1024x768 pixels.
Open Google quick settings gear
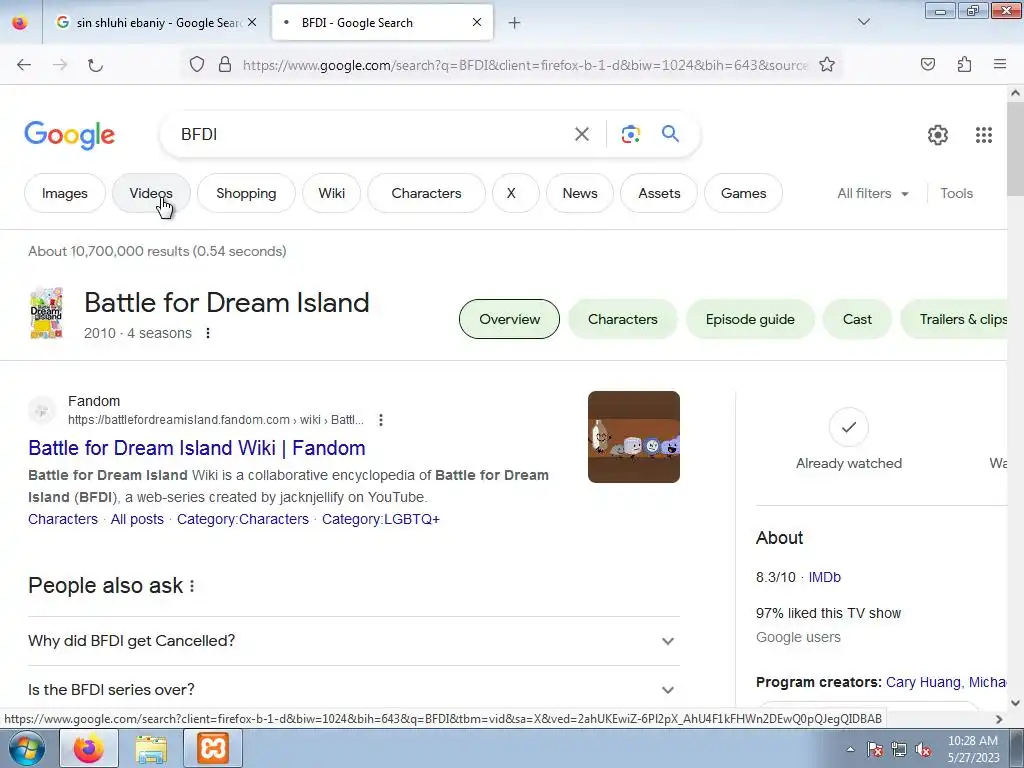tap(938, 135)
